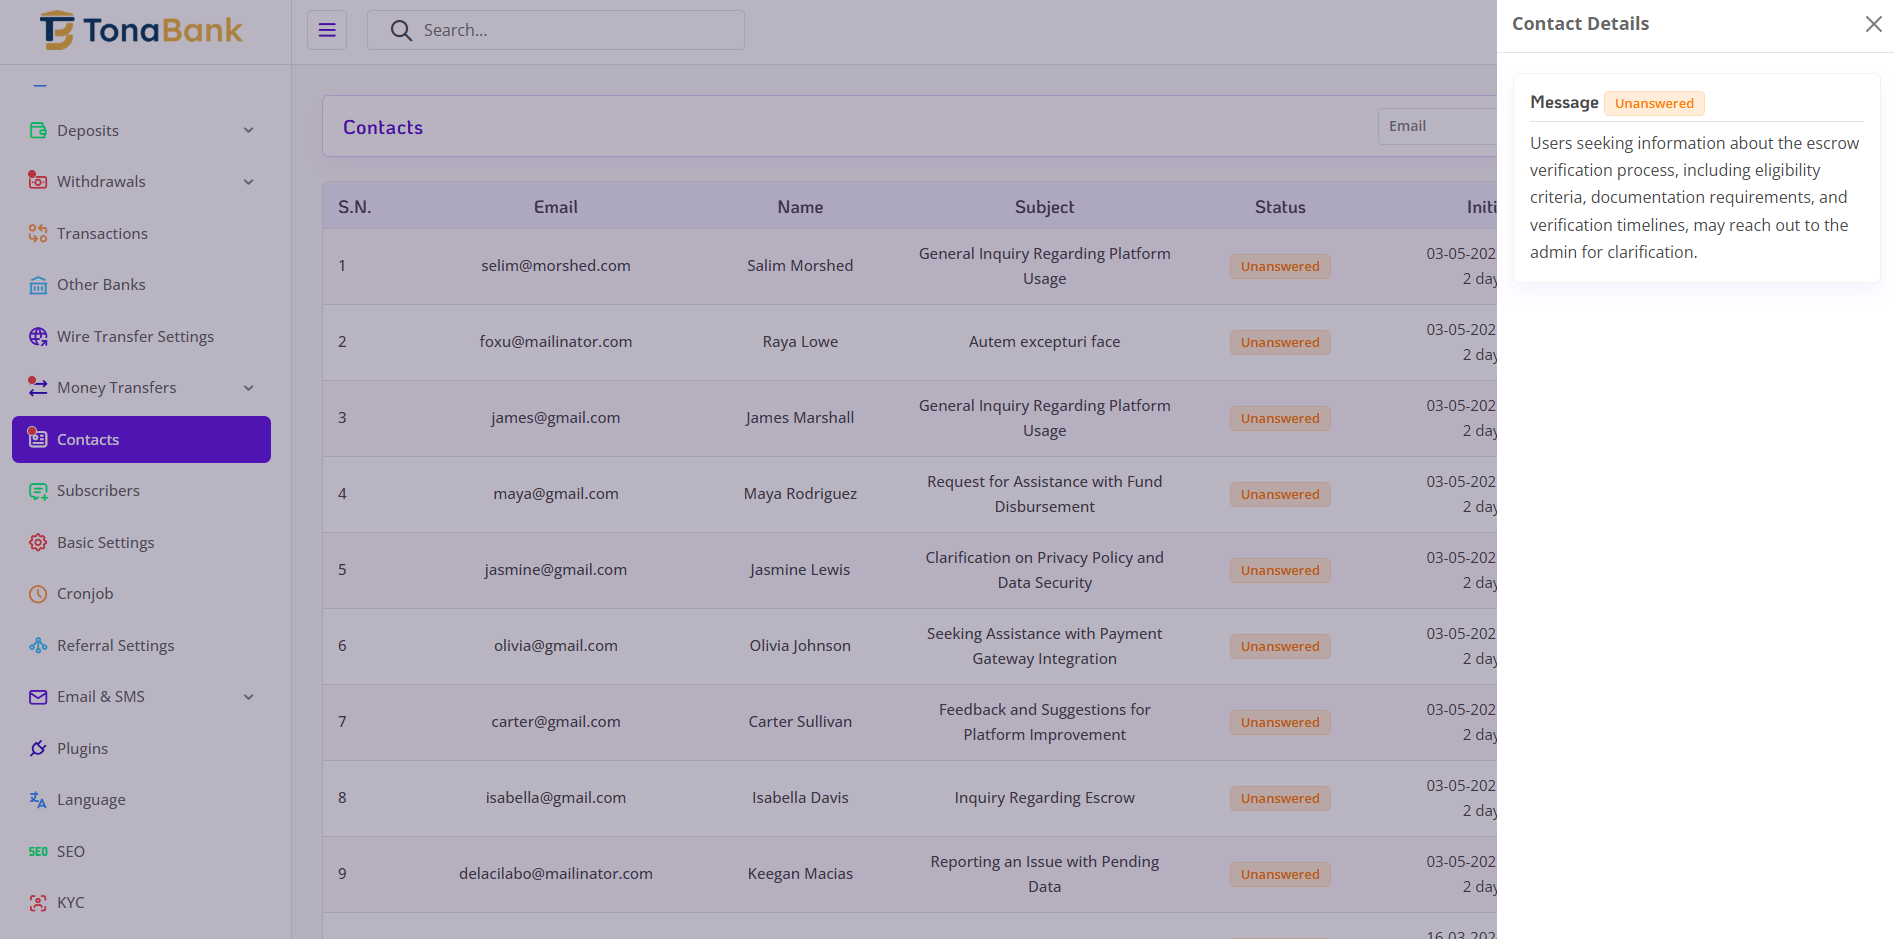This screenshot has width=1894, height=939.
Task: Click the Transactions icon in sidebar
Action: pyautogui.click(x=38, y=233)
